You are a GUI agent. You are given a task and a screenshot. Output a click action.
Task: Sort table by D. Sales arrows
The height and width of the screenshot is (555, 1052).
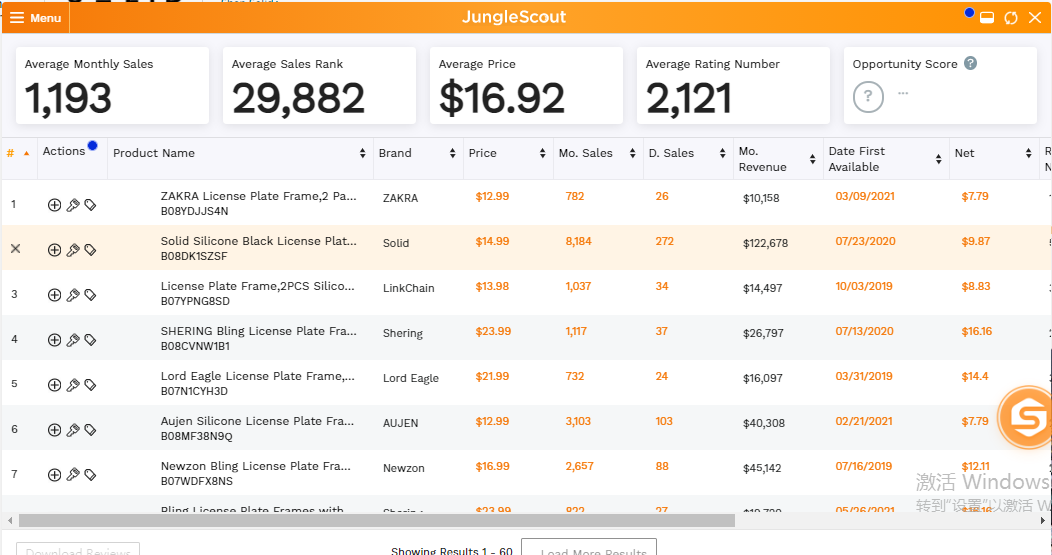pos(722,153)
